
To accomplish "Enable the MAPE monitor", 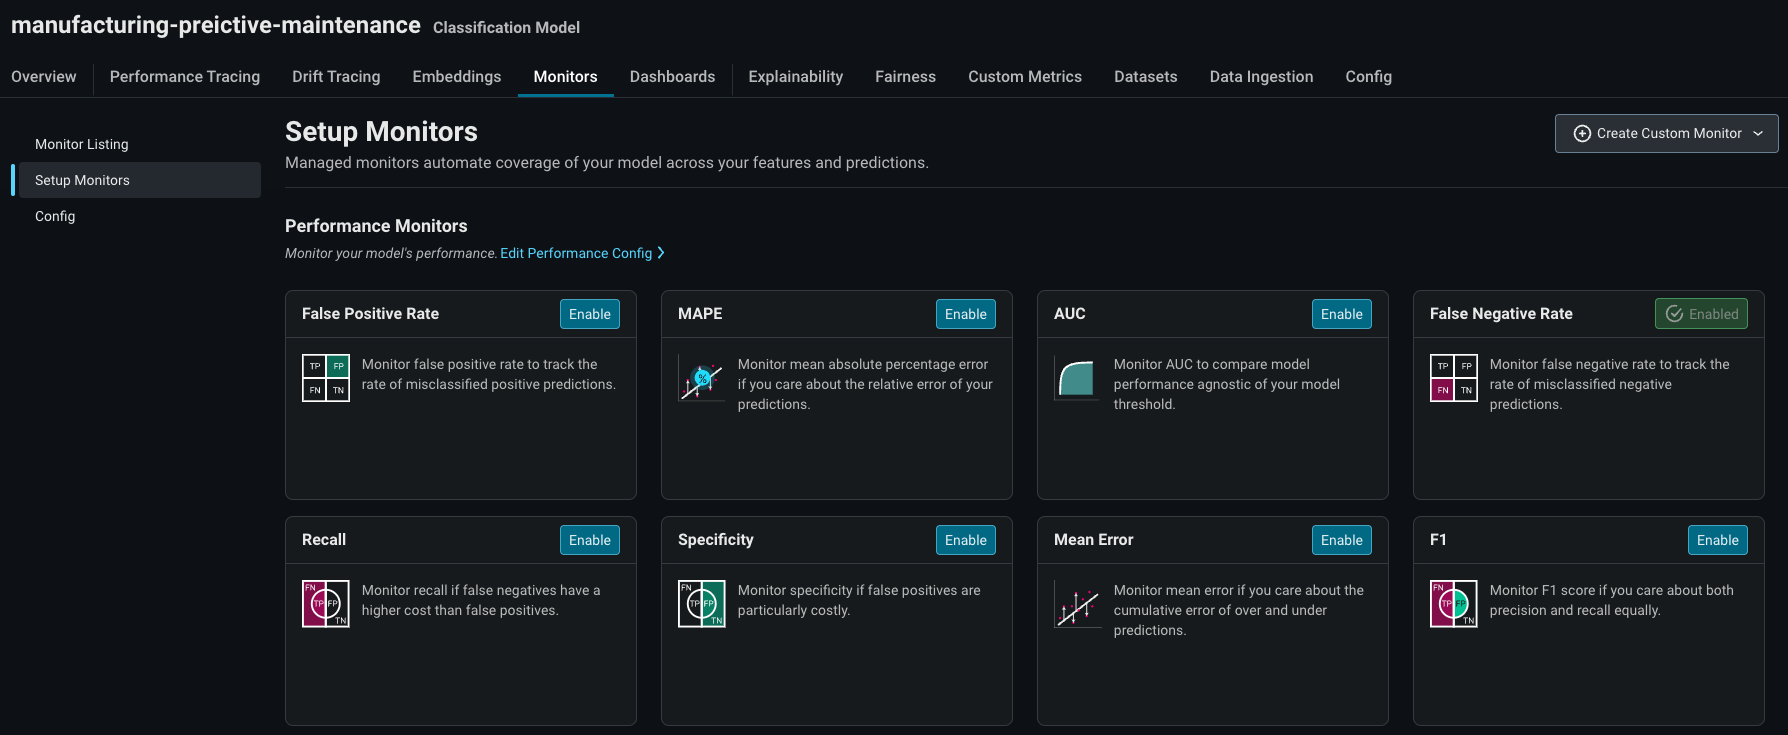I will [x=966, y=314].
